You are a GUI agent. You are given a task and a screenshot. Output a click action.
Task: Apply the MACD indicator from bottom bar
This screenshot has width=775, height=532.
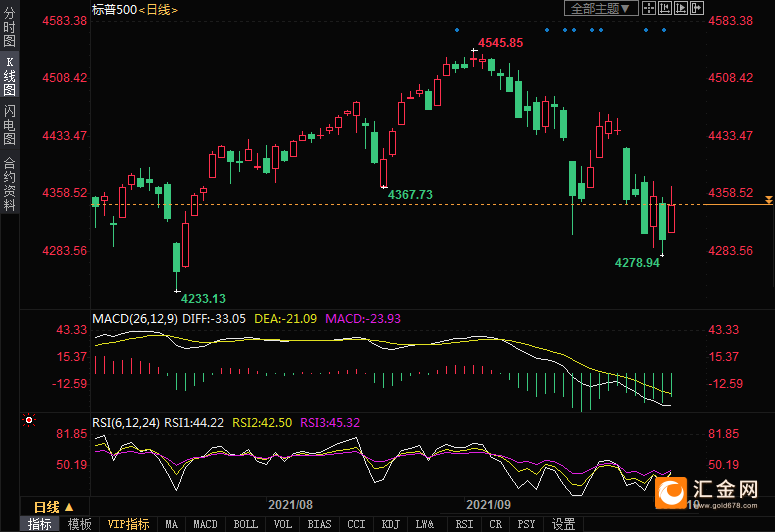point(205,524)
